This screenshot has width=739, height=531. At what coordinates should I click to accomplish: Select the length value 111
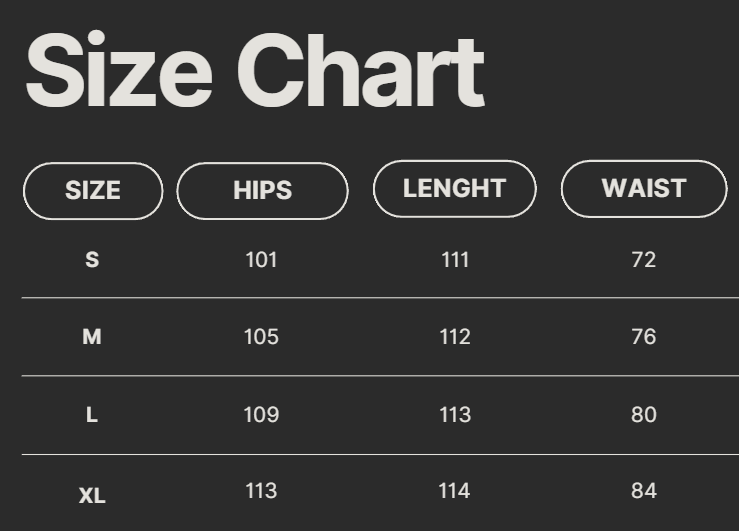(x=455, y=260)
